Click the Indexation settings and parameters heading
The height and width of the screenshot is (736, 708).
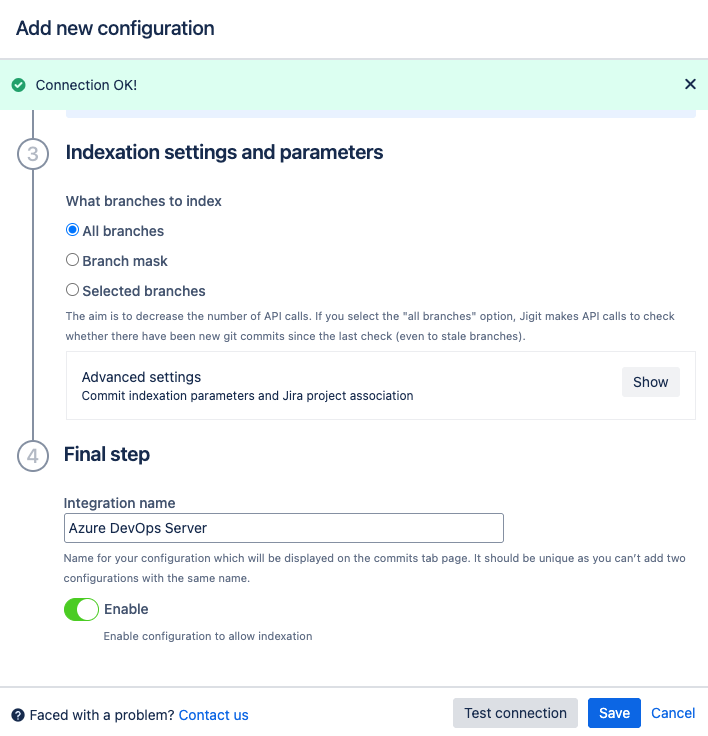pos(224,153)
